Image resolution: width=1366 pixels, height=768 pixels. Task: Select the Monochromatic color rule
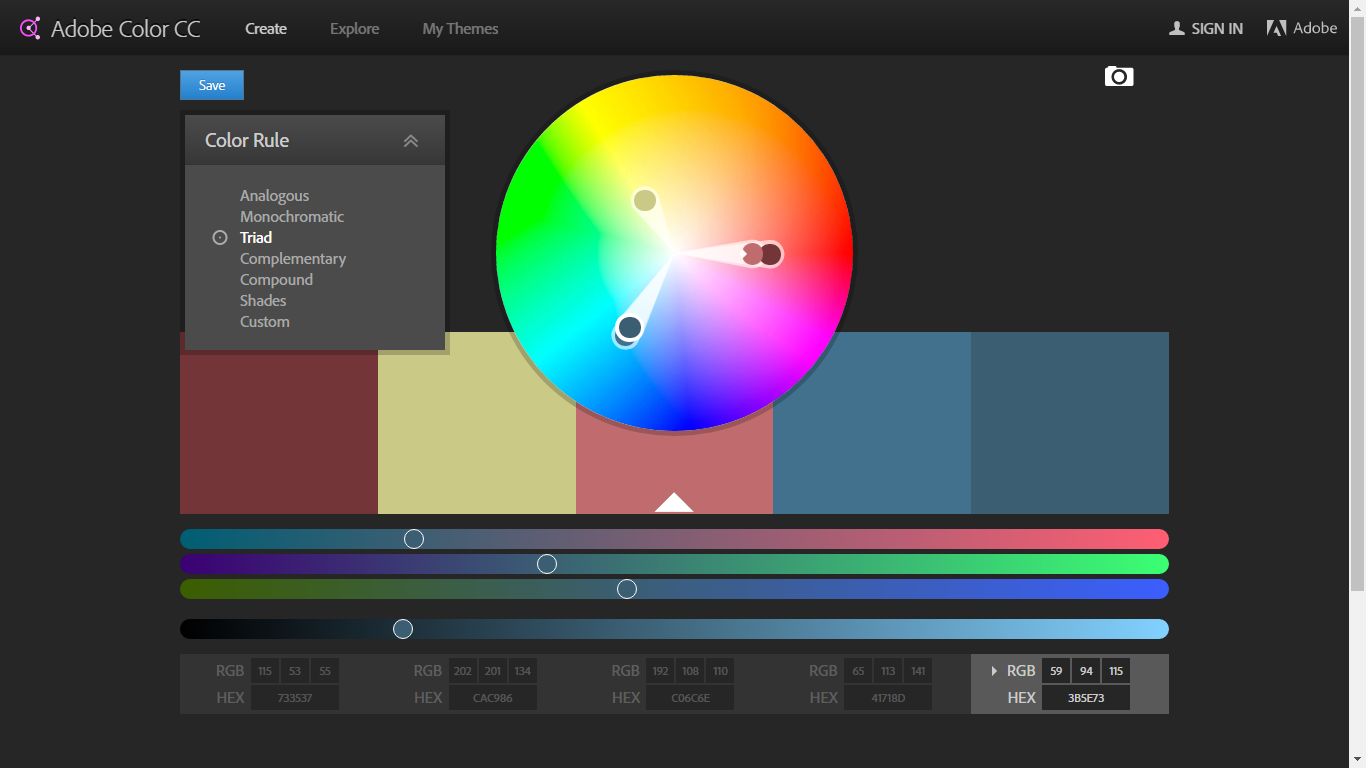[292, 217]
